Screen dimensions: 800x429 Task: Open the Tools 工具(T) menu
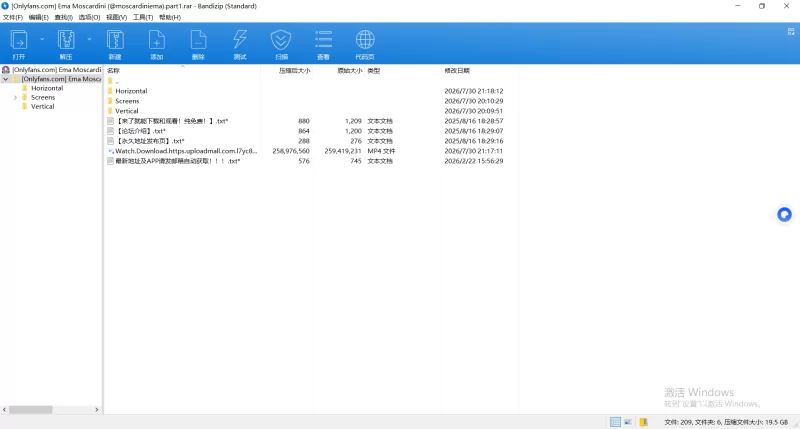(143, 17)
